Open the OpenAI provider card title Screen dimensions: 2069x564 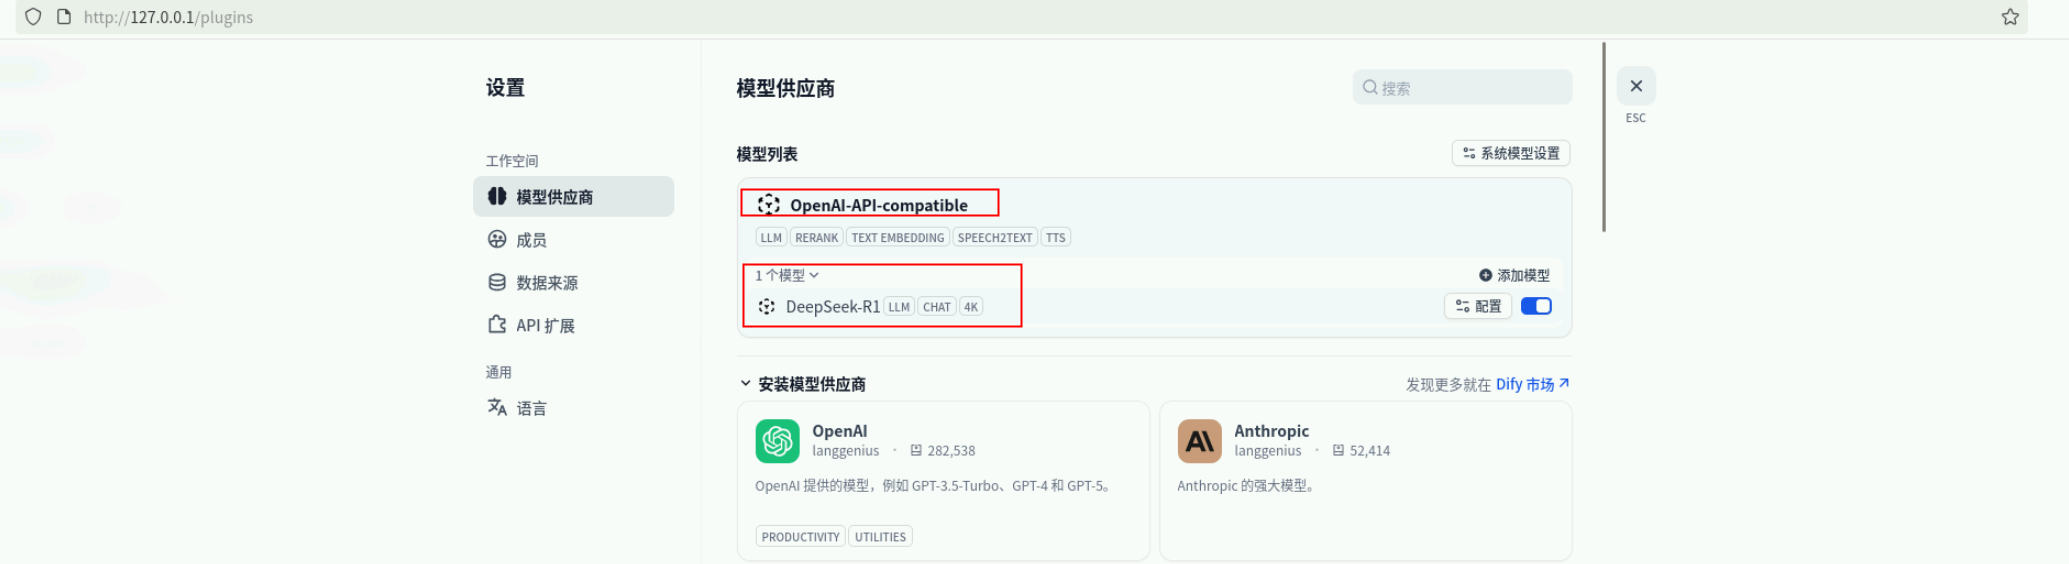pyautogui.click(x=840, y=431)
